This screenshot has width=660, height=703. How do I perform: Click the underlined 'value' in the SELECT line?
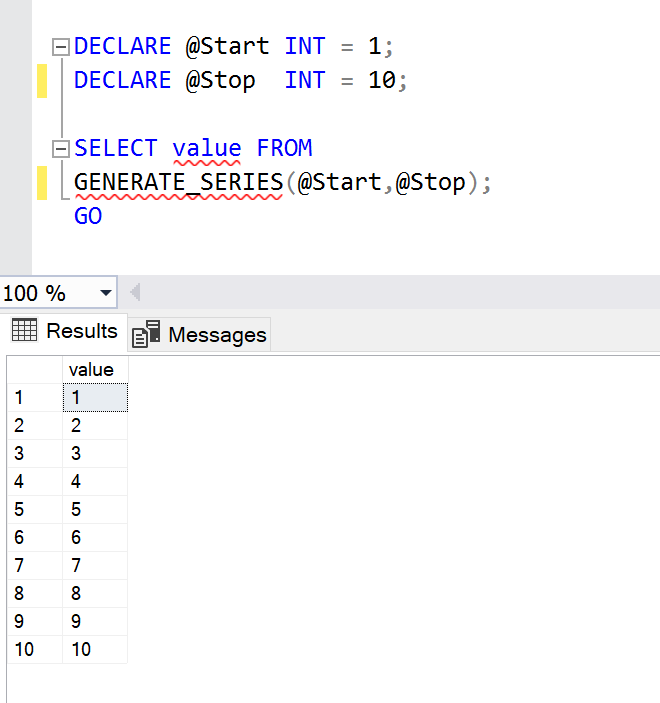coord(206,149)
